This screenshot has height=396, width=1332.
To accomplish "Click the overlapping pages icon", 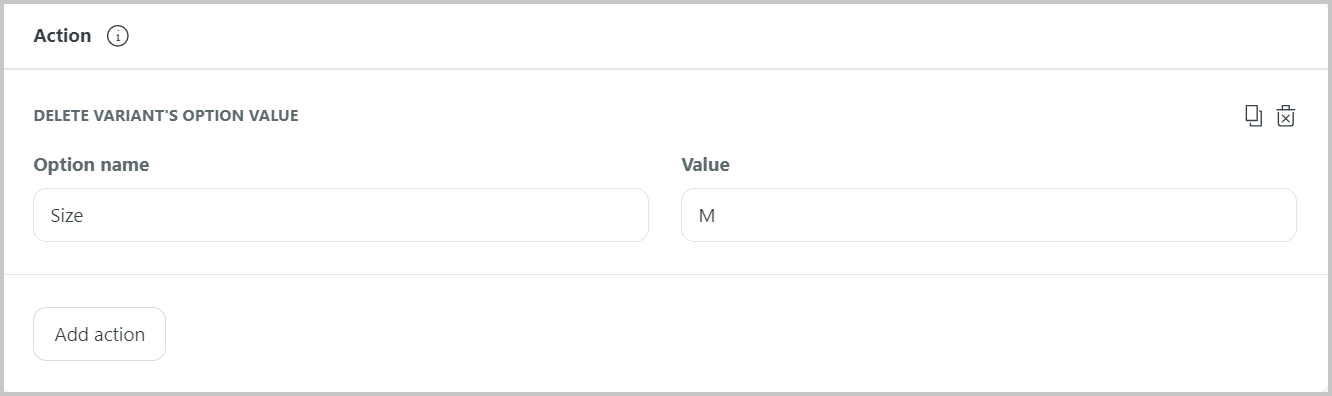I will pyautogui.click(x=1253, y=116).
